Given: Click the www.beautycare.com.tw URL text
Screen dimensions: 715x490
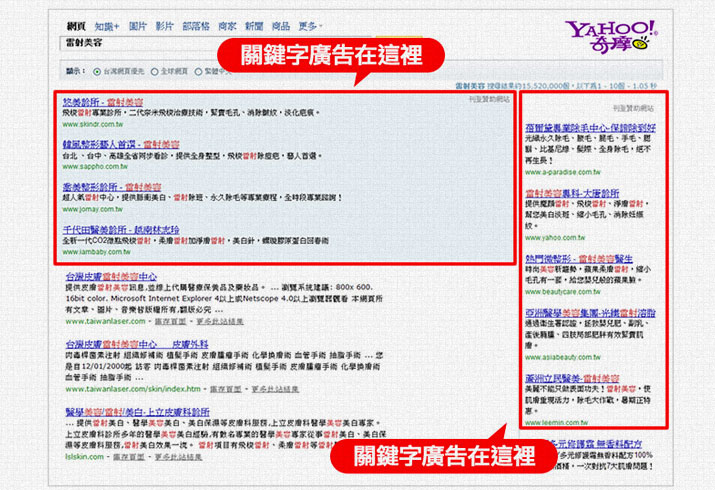Looking at the screenshot, I should [563, 292].
